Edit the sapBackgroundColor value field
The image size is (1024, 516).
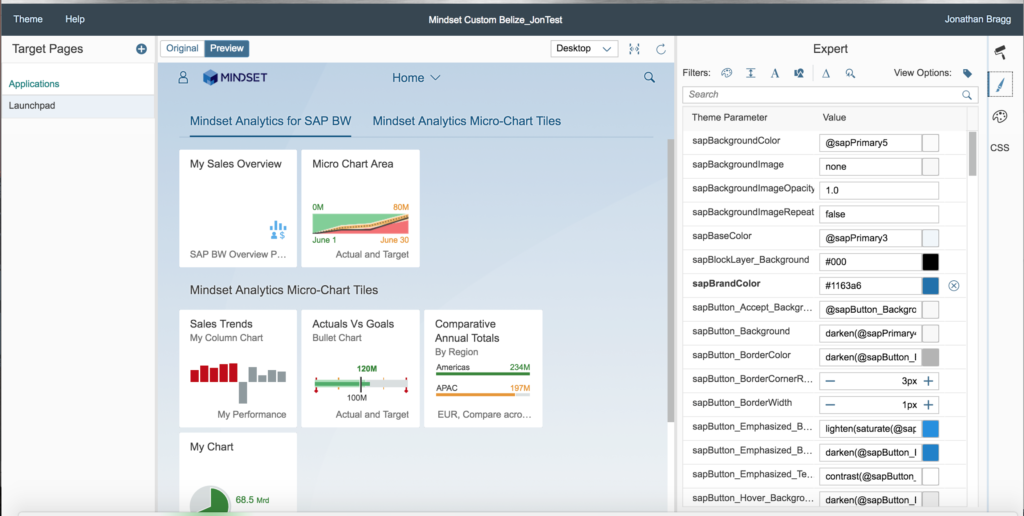click(871, 143)
